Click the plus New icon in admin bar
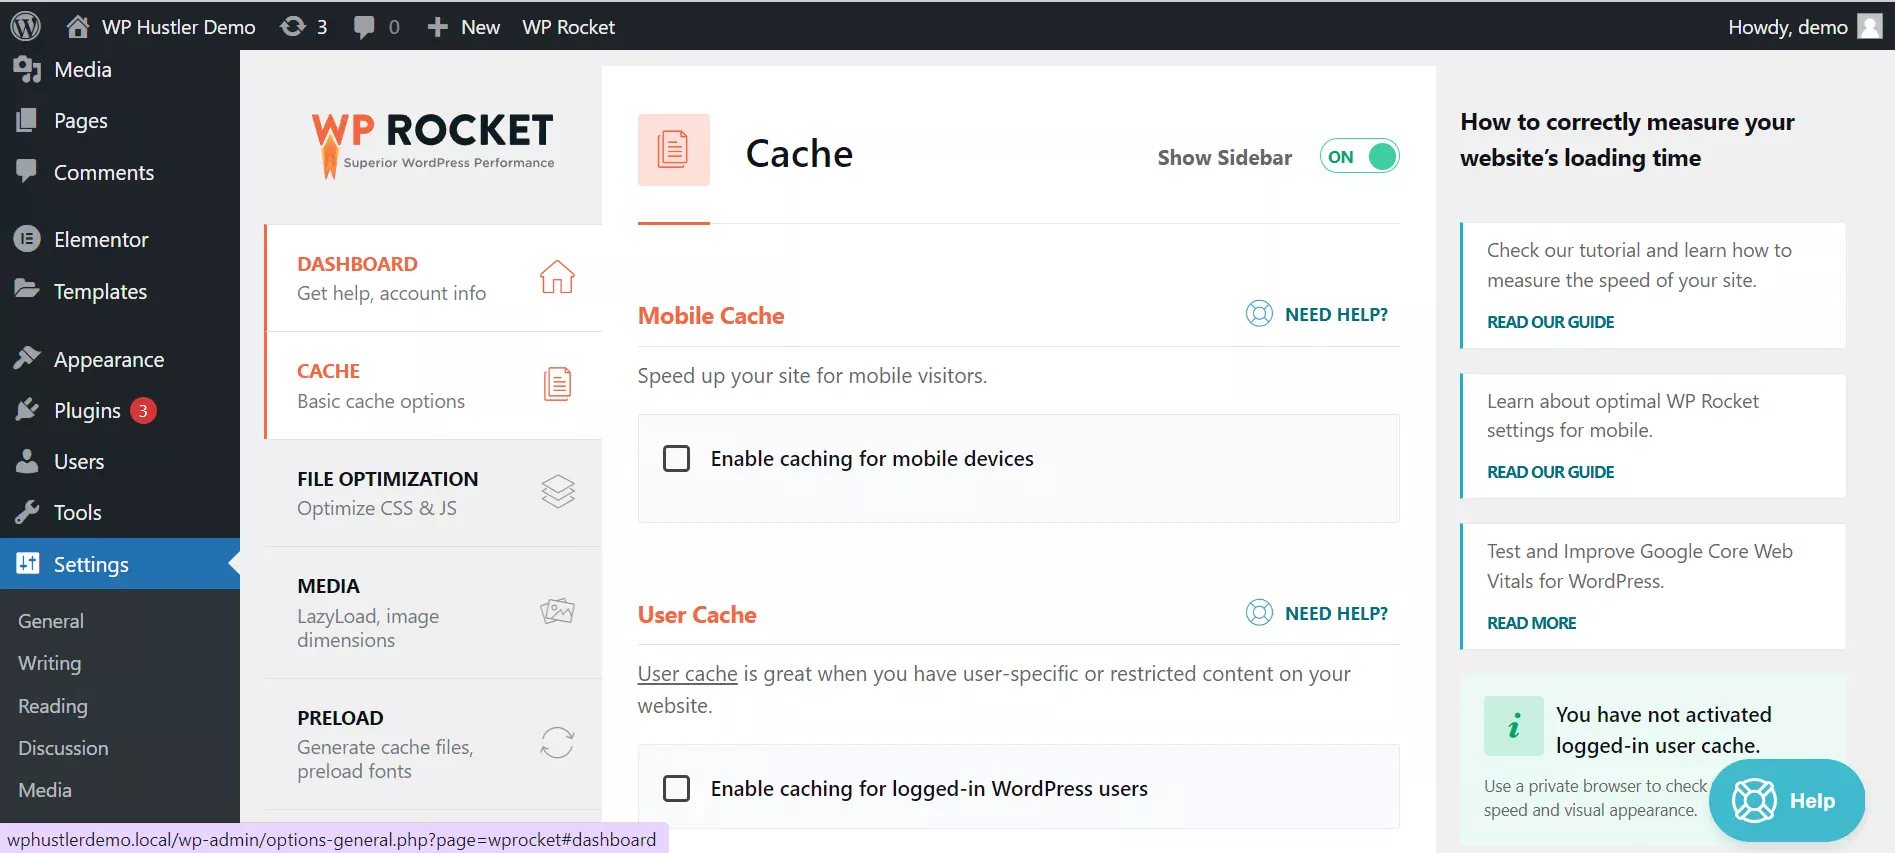 click(437, 27)
